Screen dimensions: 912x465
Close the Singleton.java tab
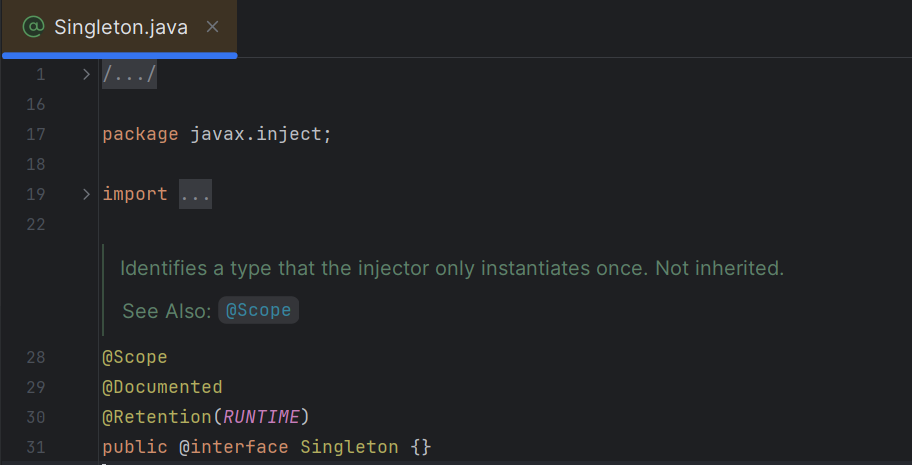click(x=212, y=27)
